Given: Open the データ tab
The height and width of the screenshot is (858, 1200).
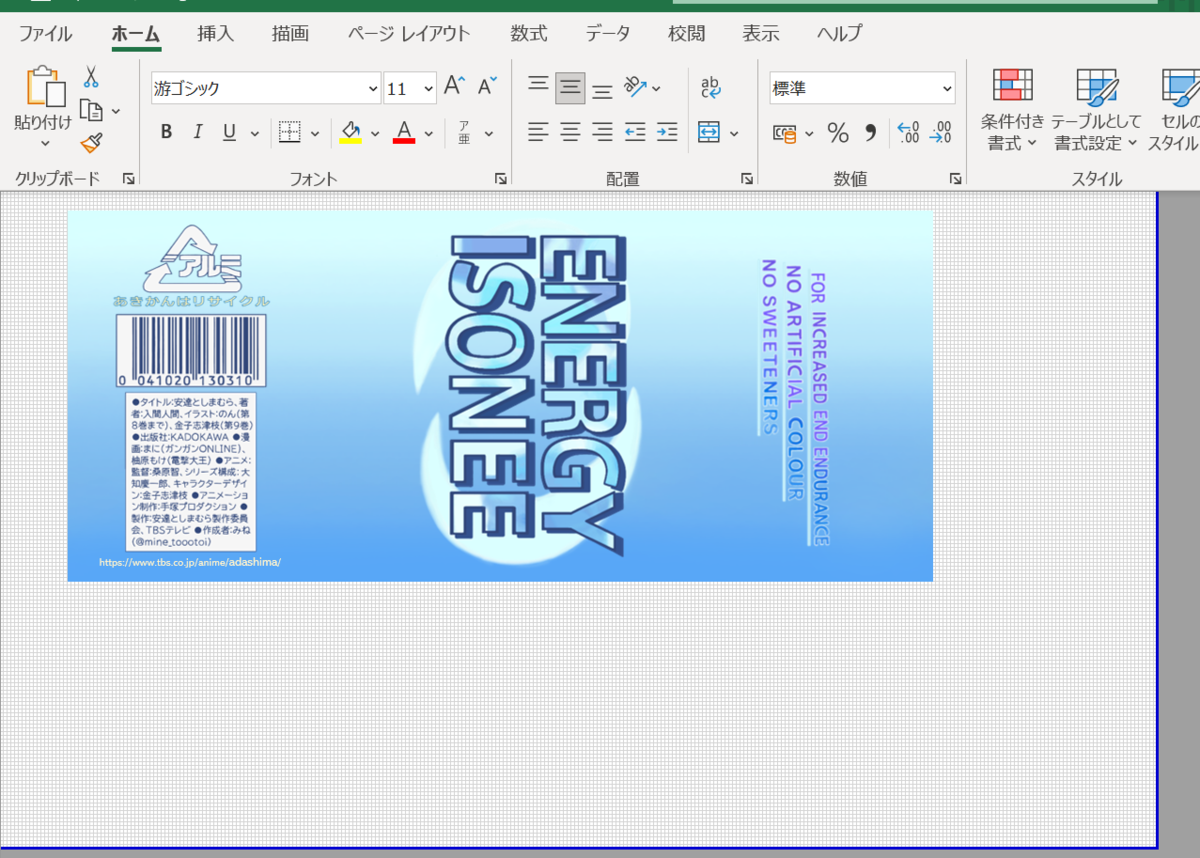Looking at the screenshot, I should point(608,33).
